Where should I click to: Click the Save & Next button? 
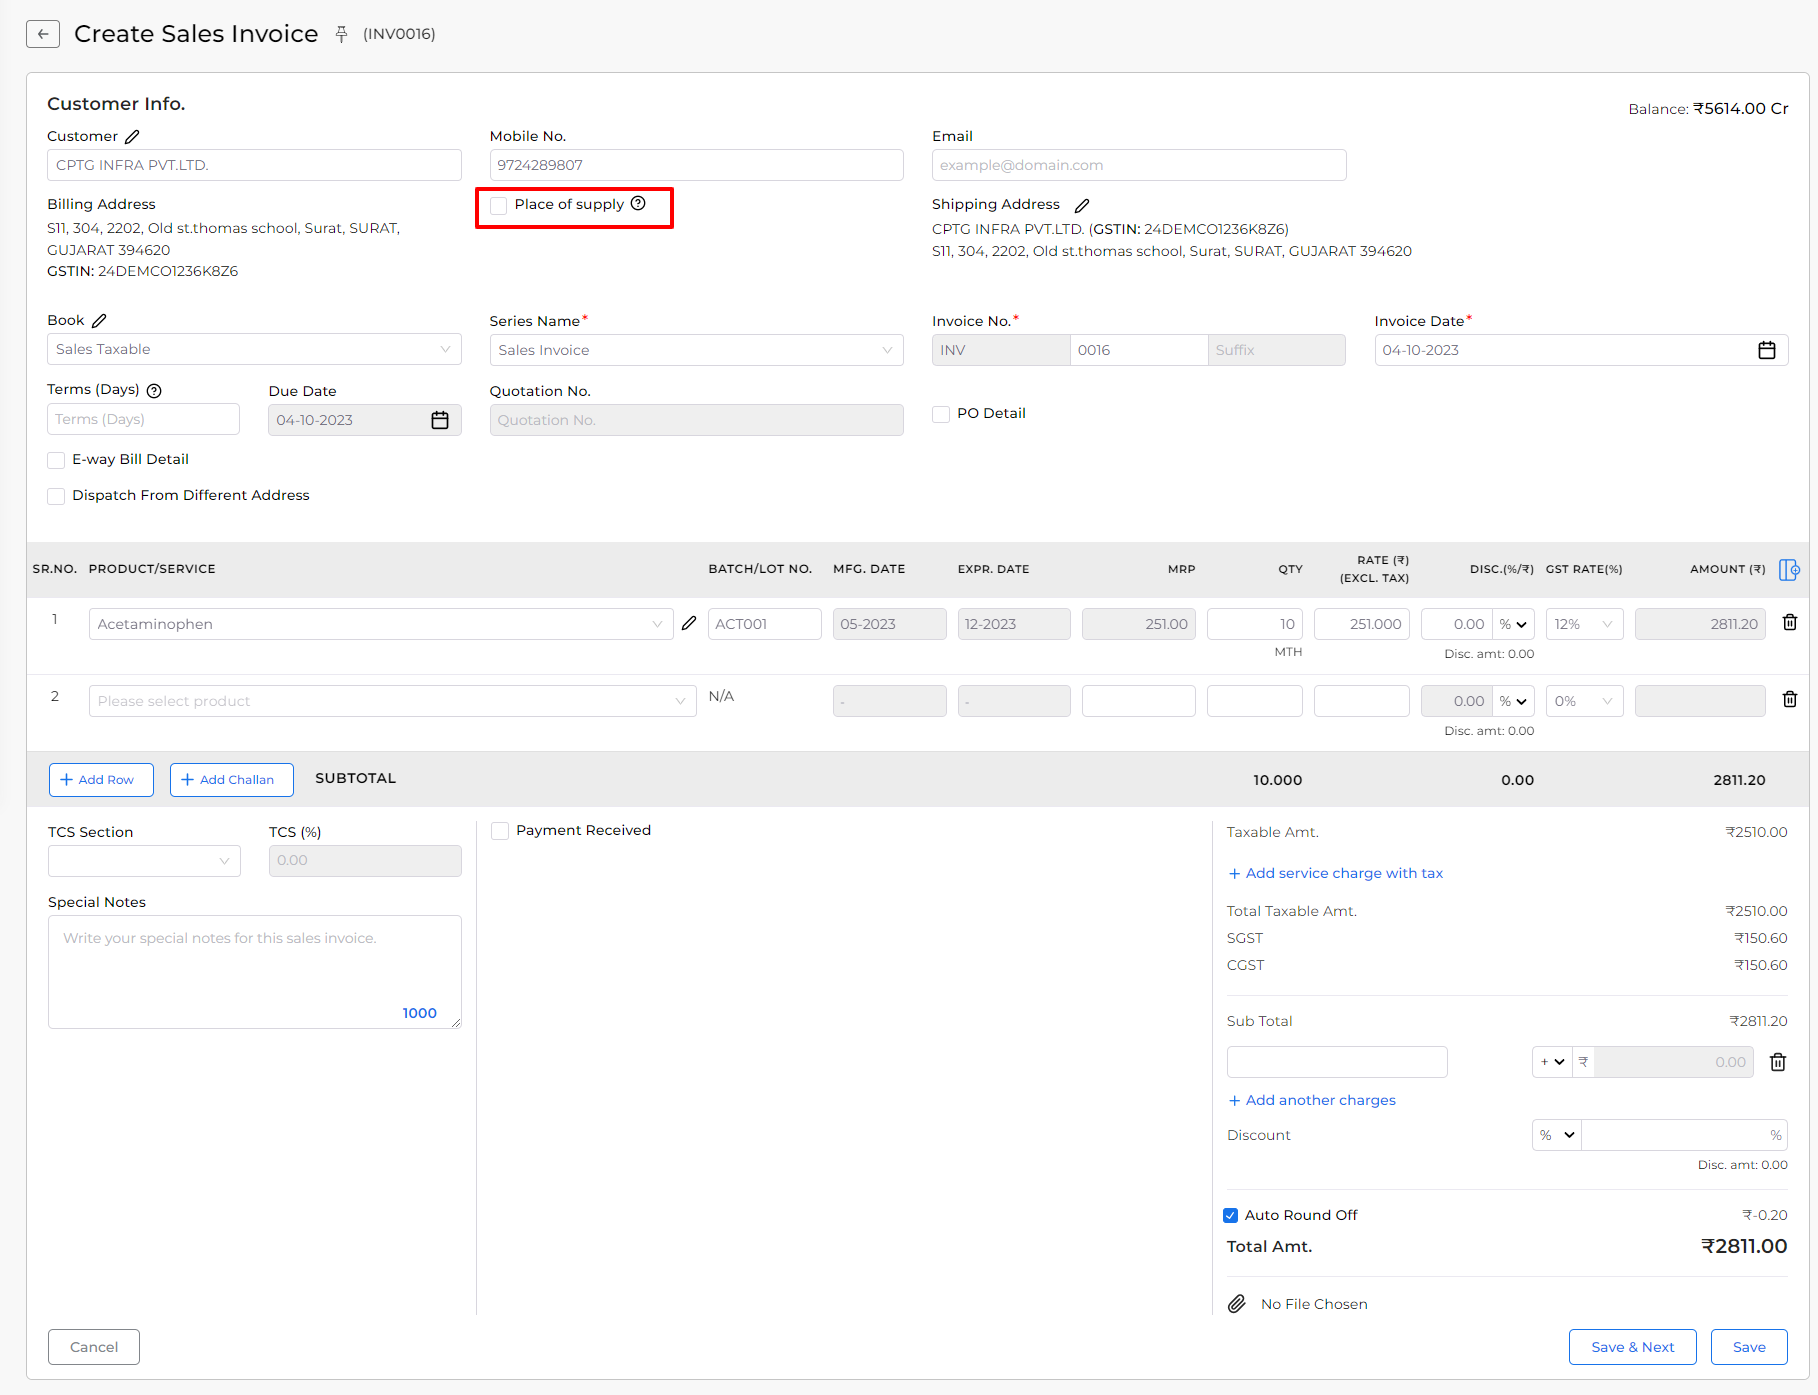[x=1632, y=1347]
